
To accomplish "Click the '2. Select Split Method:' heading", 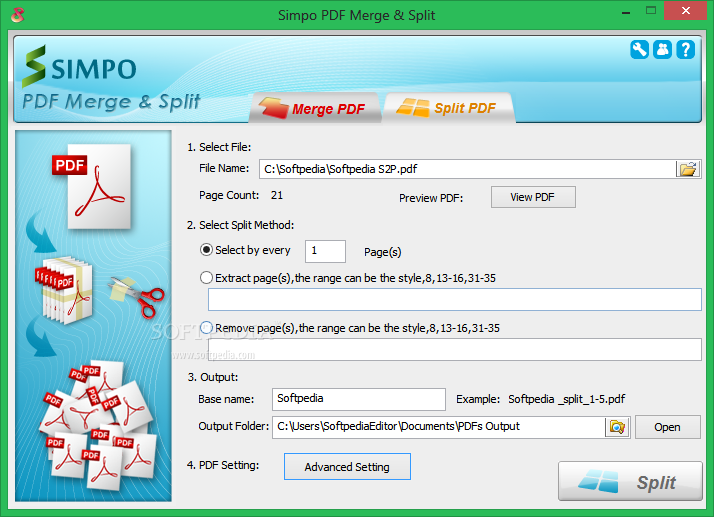I will coord(240,225).
